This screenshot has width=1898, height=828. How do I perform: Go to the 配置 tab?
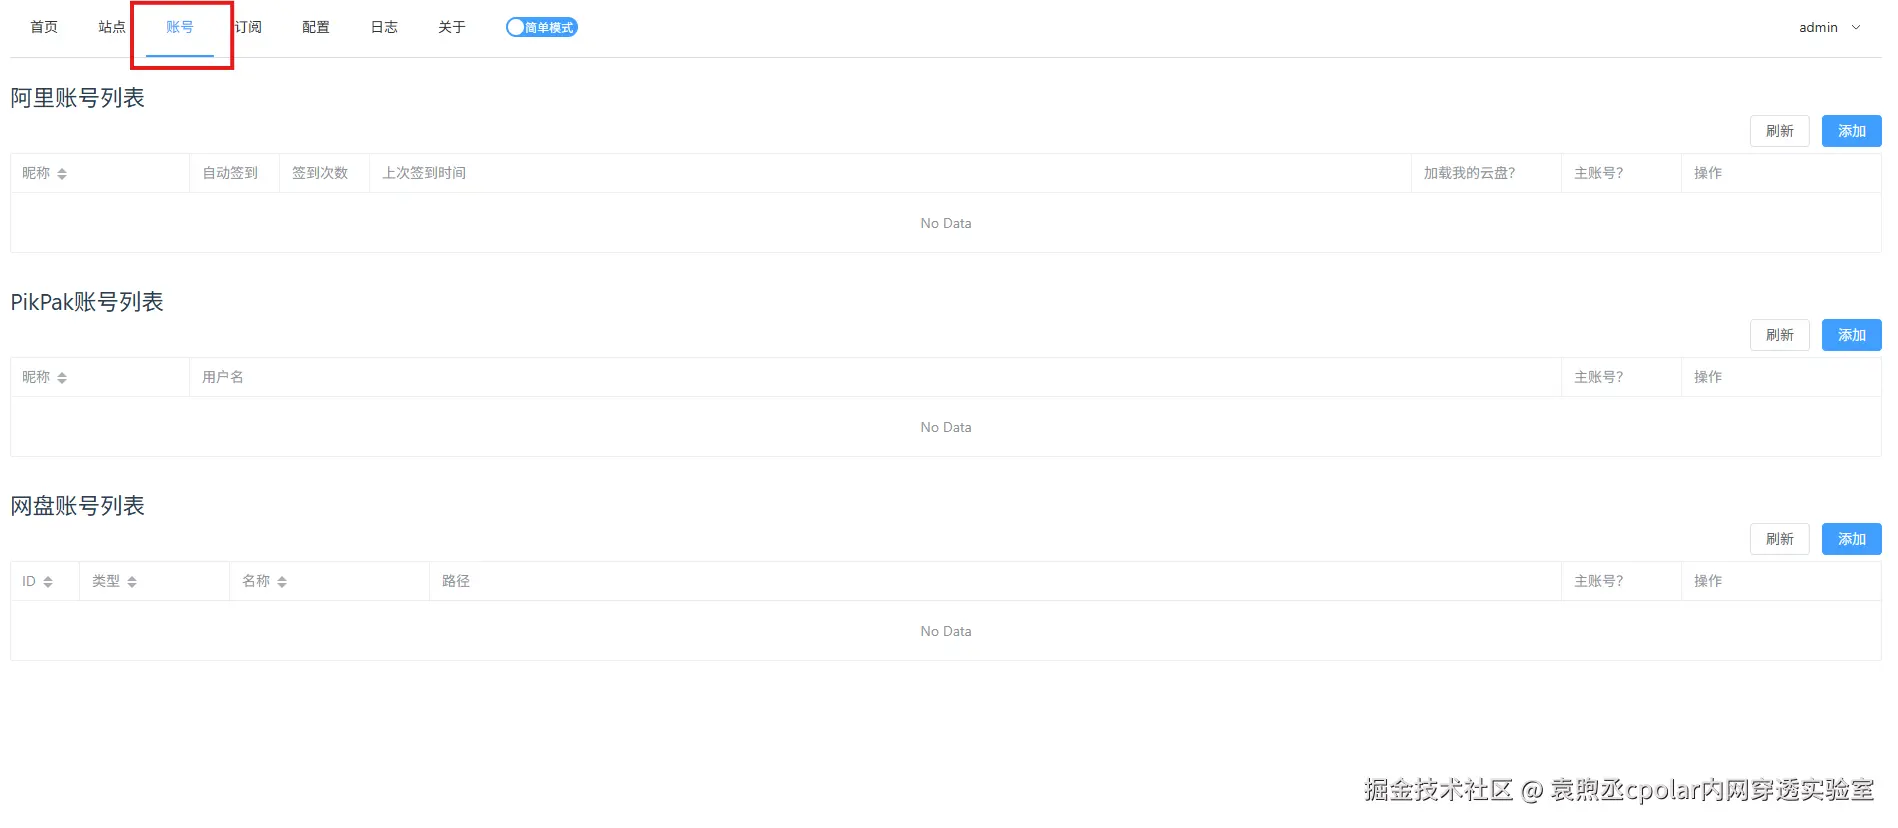point(316,27)
